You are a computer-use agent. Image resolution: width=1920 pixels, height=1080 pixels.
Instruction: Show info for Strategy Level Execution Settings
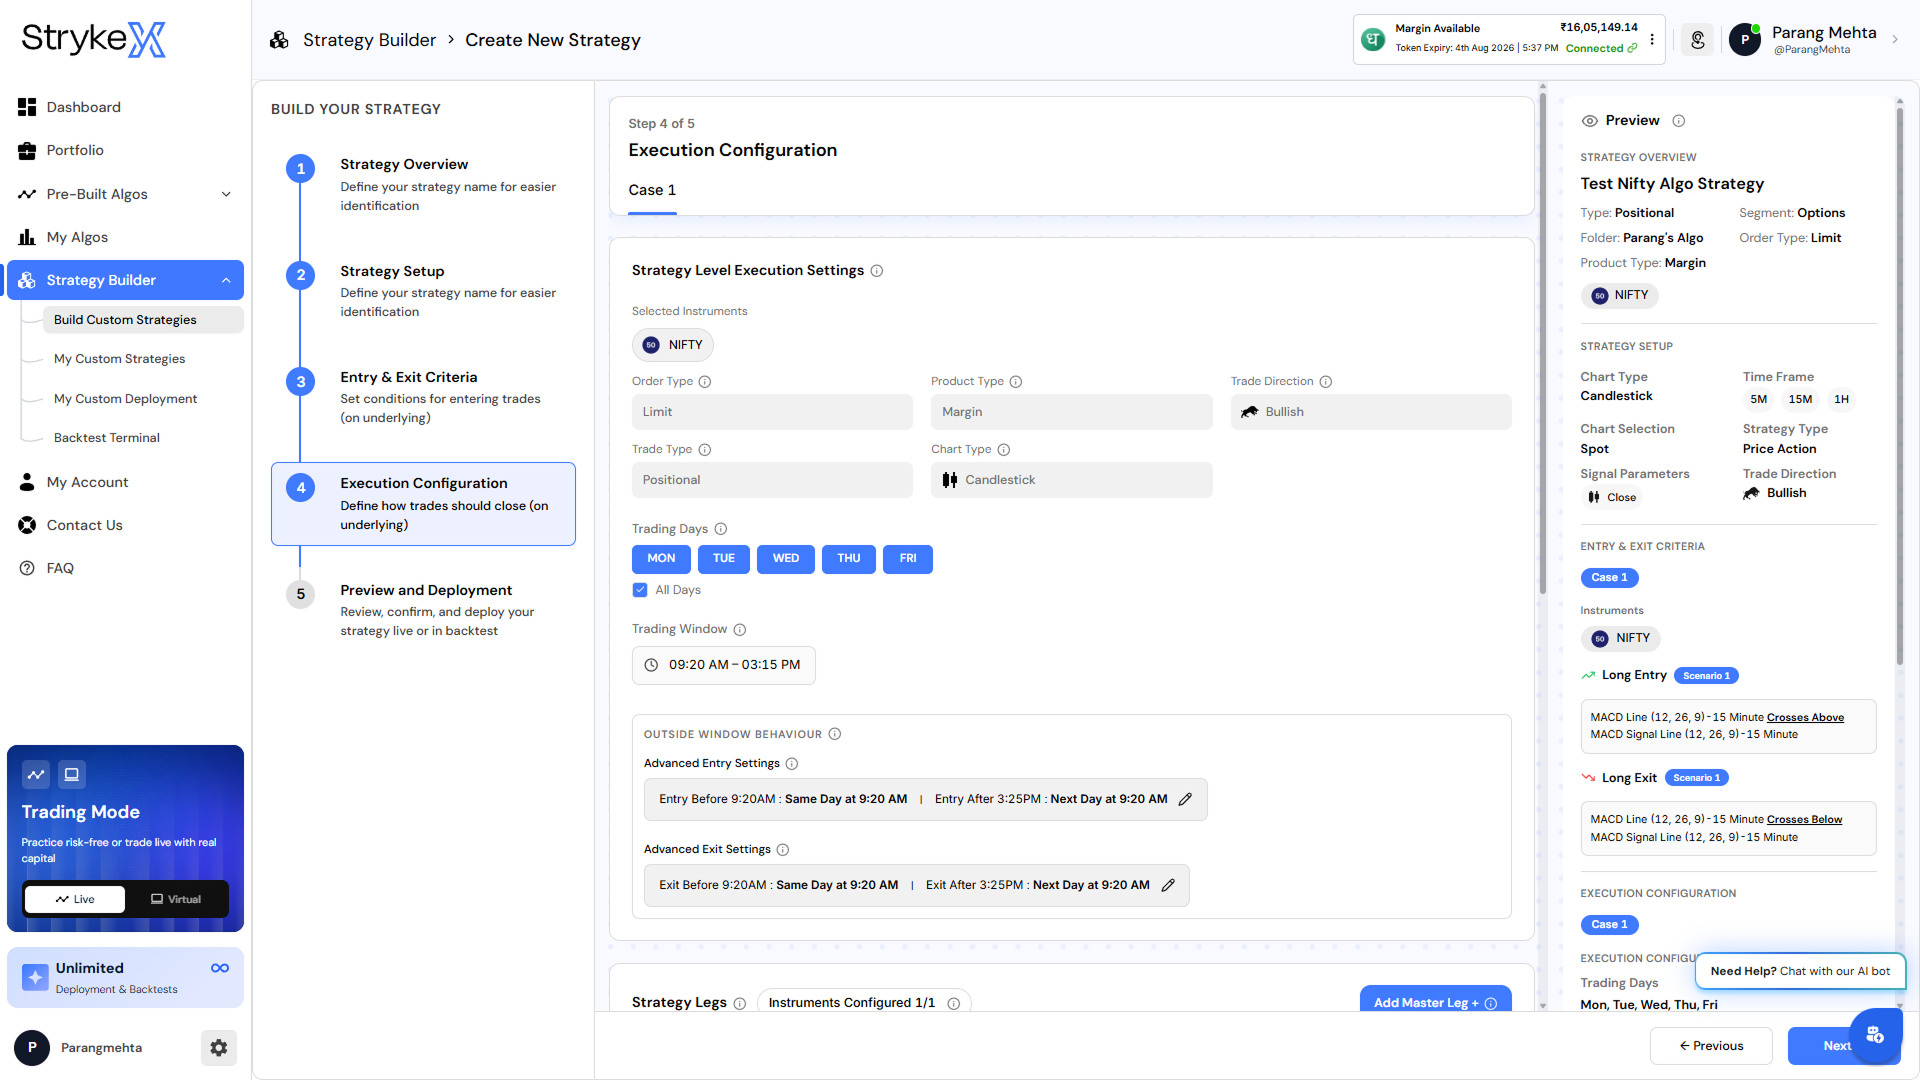point(877,271)
